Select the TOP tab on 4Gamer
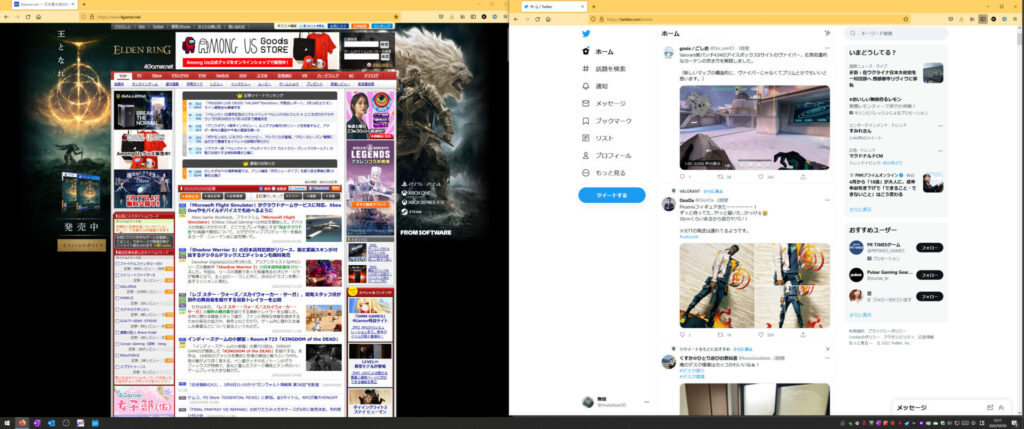The width and height of the screenshot is (1024, 429). [121, 76]
